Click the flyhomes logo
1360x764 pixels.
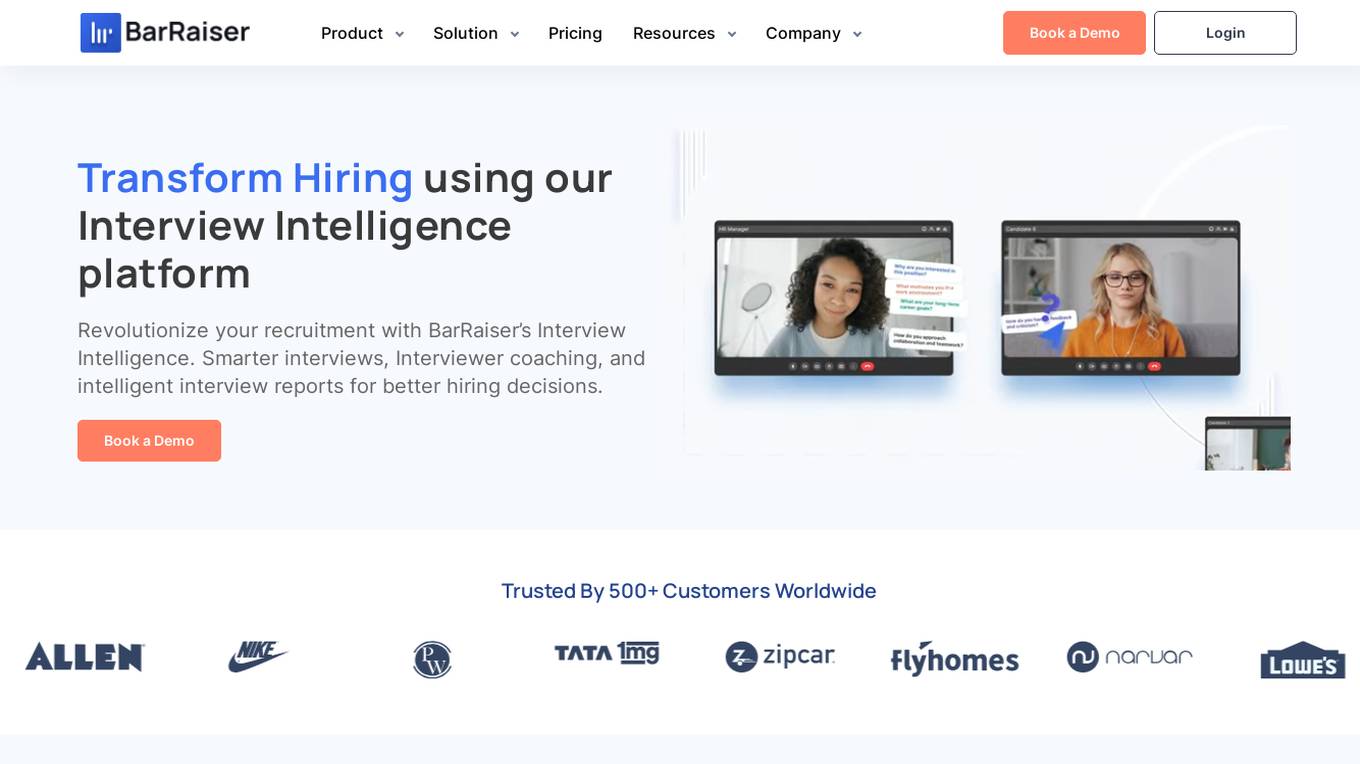954,659
